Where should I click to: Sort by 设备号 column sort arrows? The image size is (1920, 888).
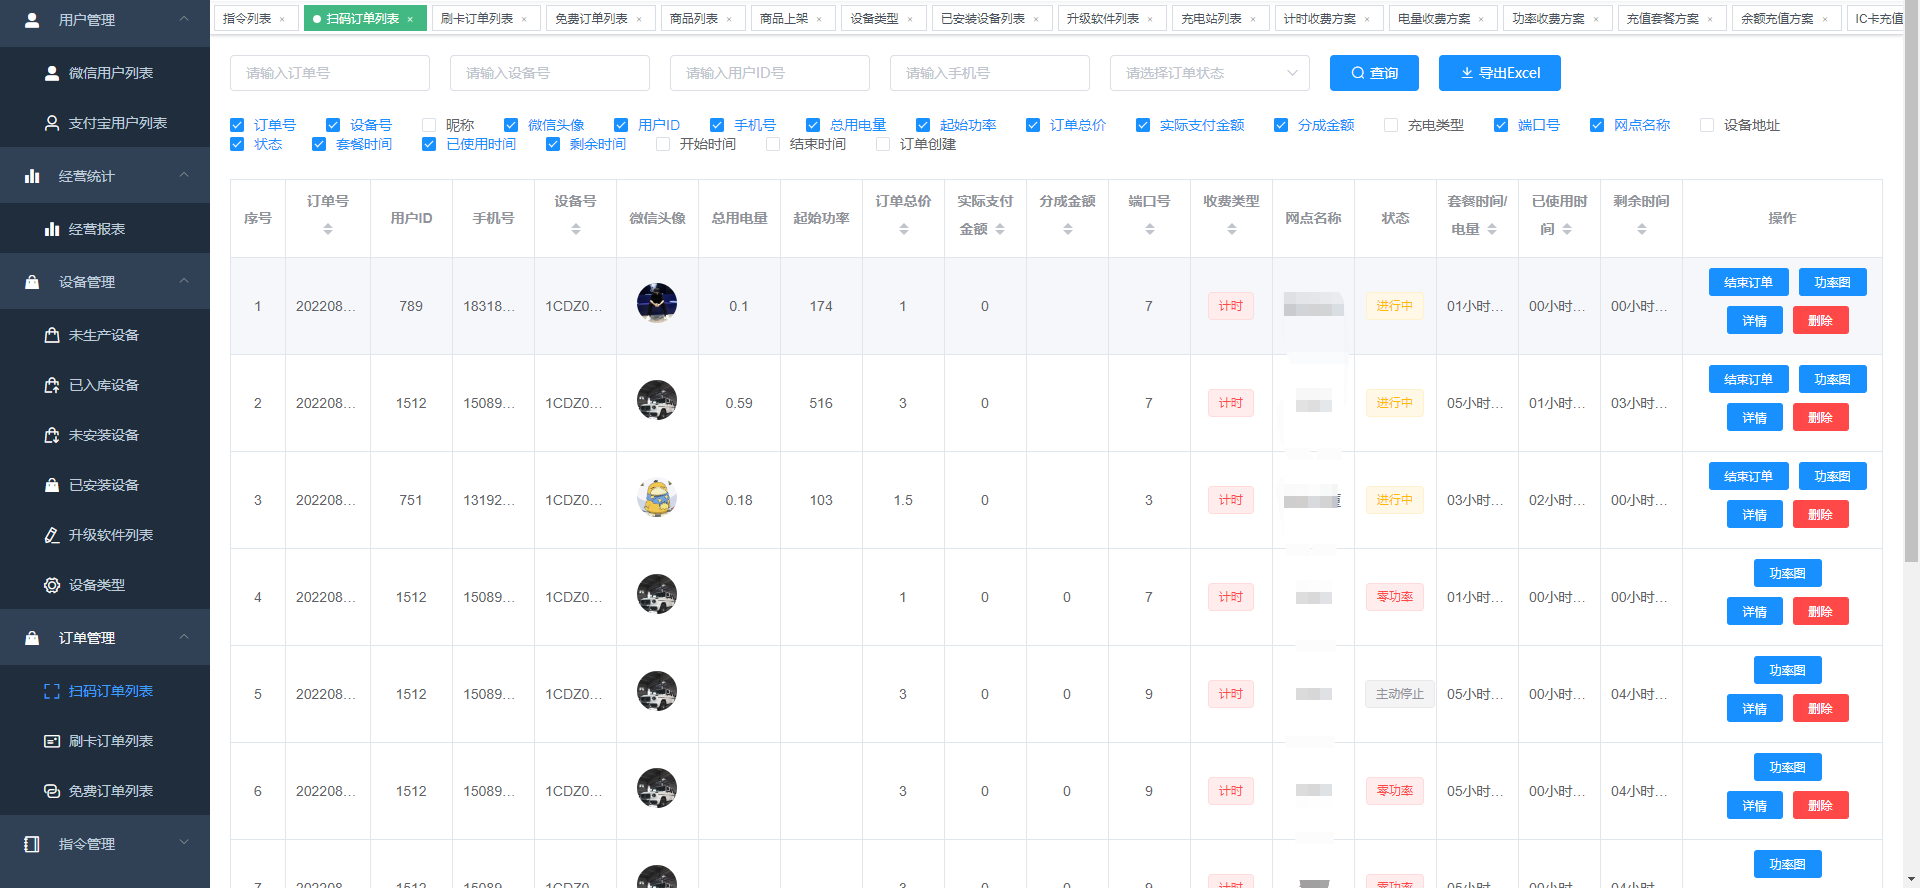576,230
